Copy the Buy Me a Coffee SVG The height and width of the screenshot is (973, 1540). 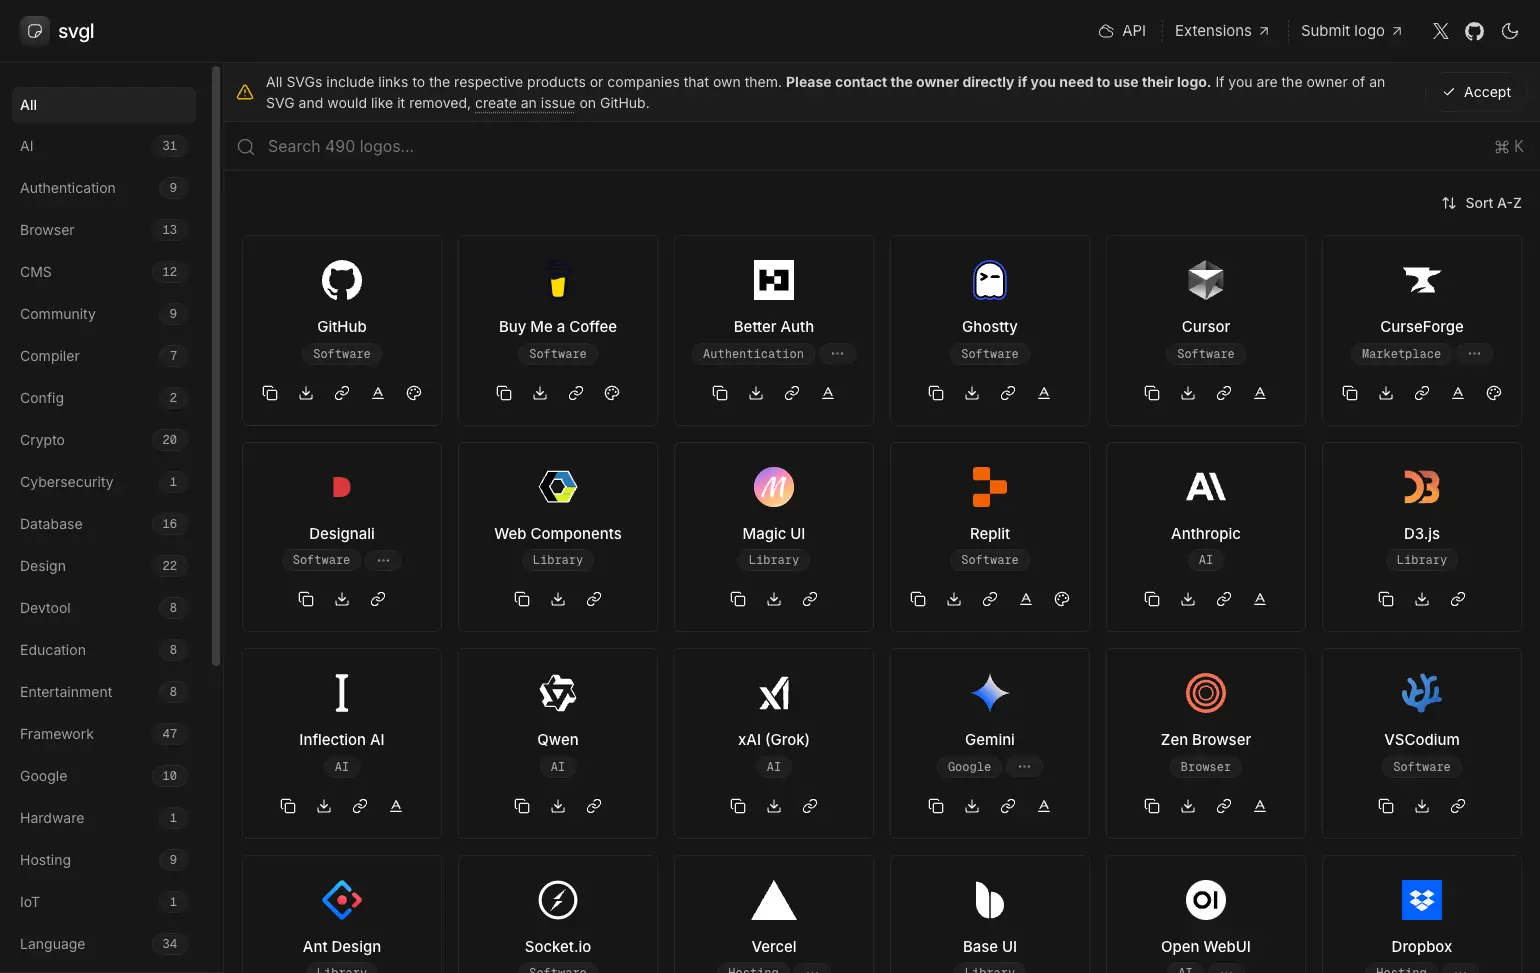[504, 393]
